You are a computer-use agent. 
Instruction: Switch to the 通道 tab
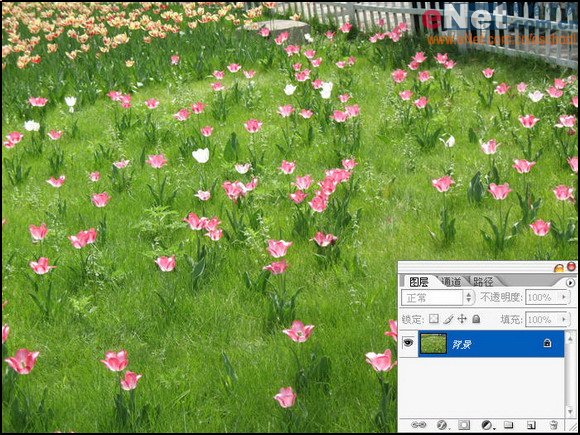click(451, 282)
